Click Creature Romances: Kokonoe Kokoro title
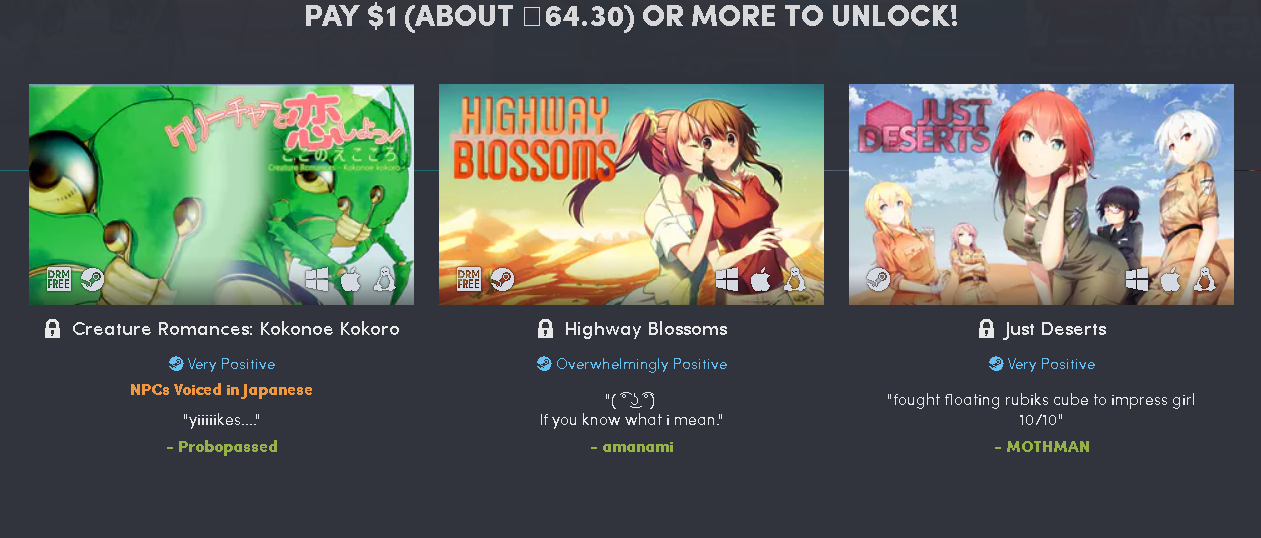Screen dimensions: 1261x538 [x=236, y=329]
